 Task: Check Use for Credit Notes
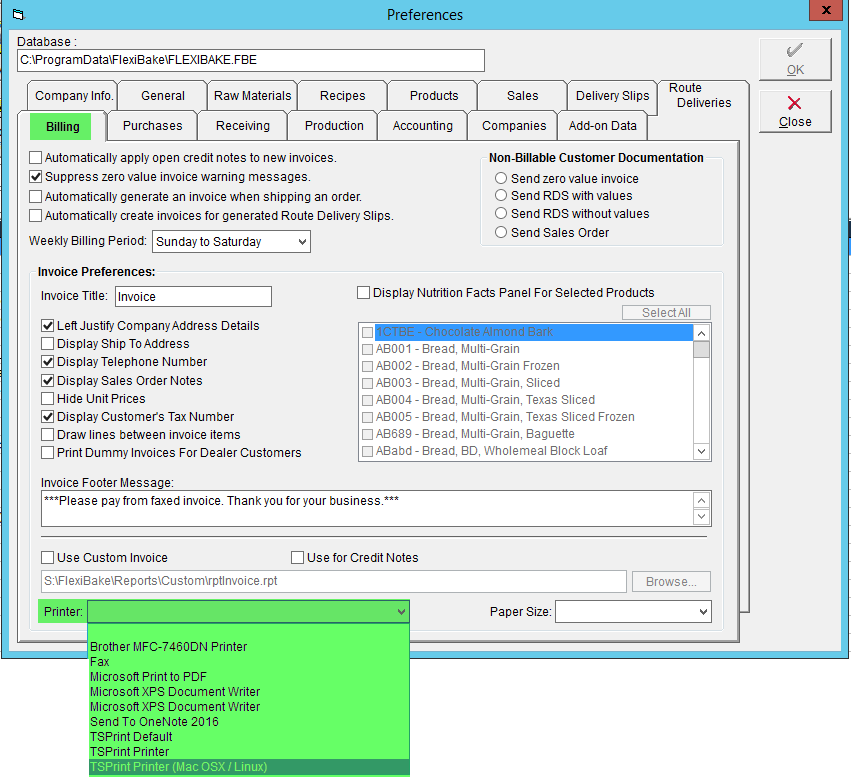click(297, 557)
